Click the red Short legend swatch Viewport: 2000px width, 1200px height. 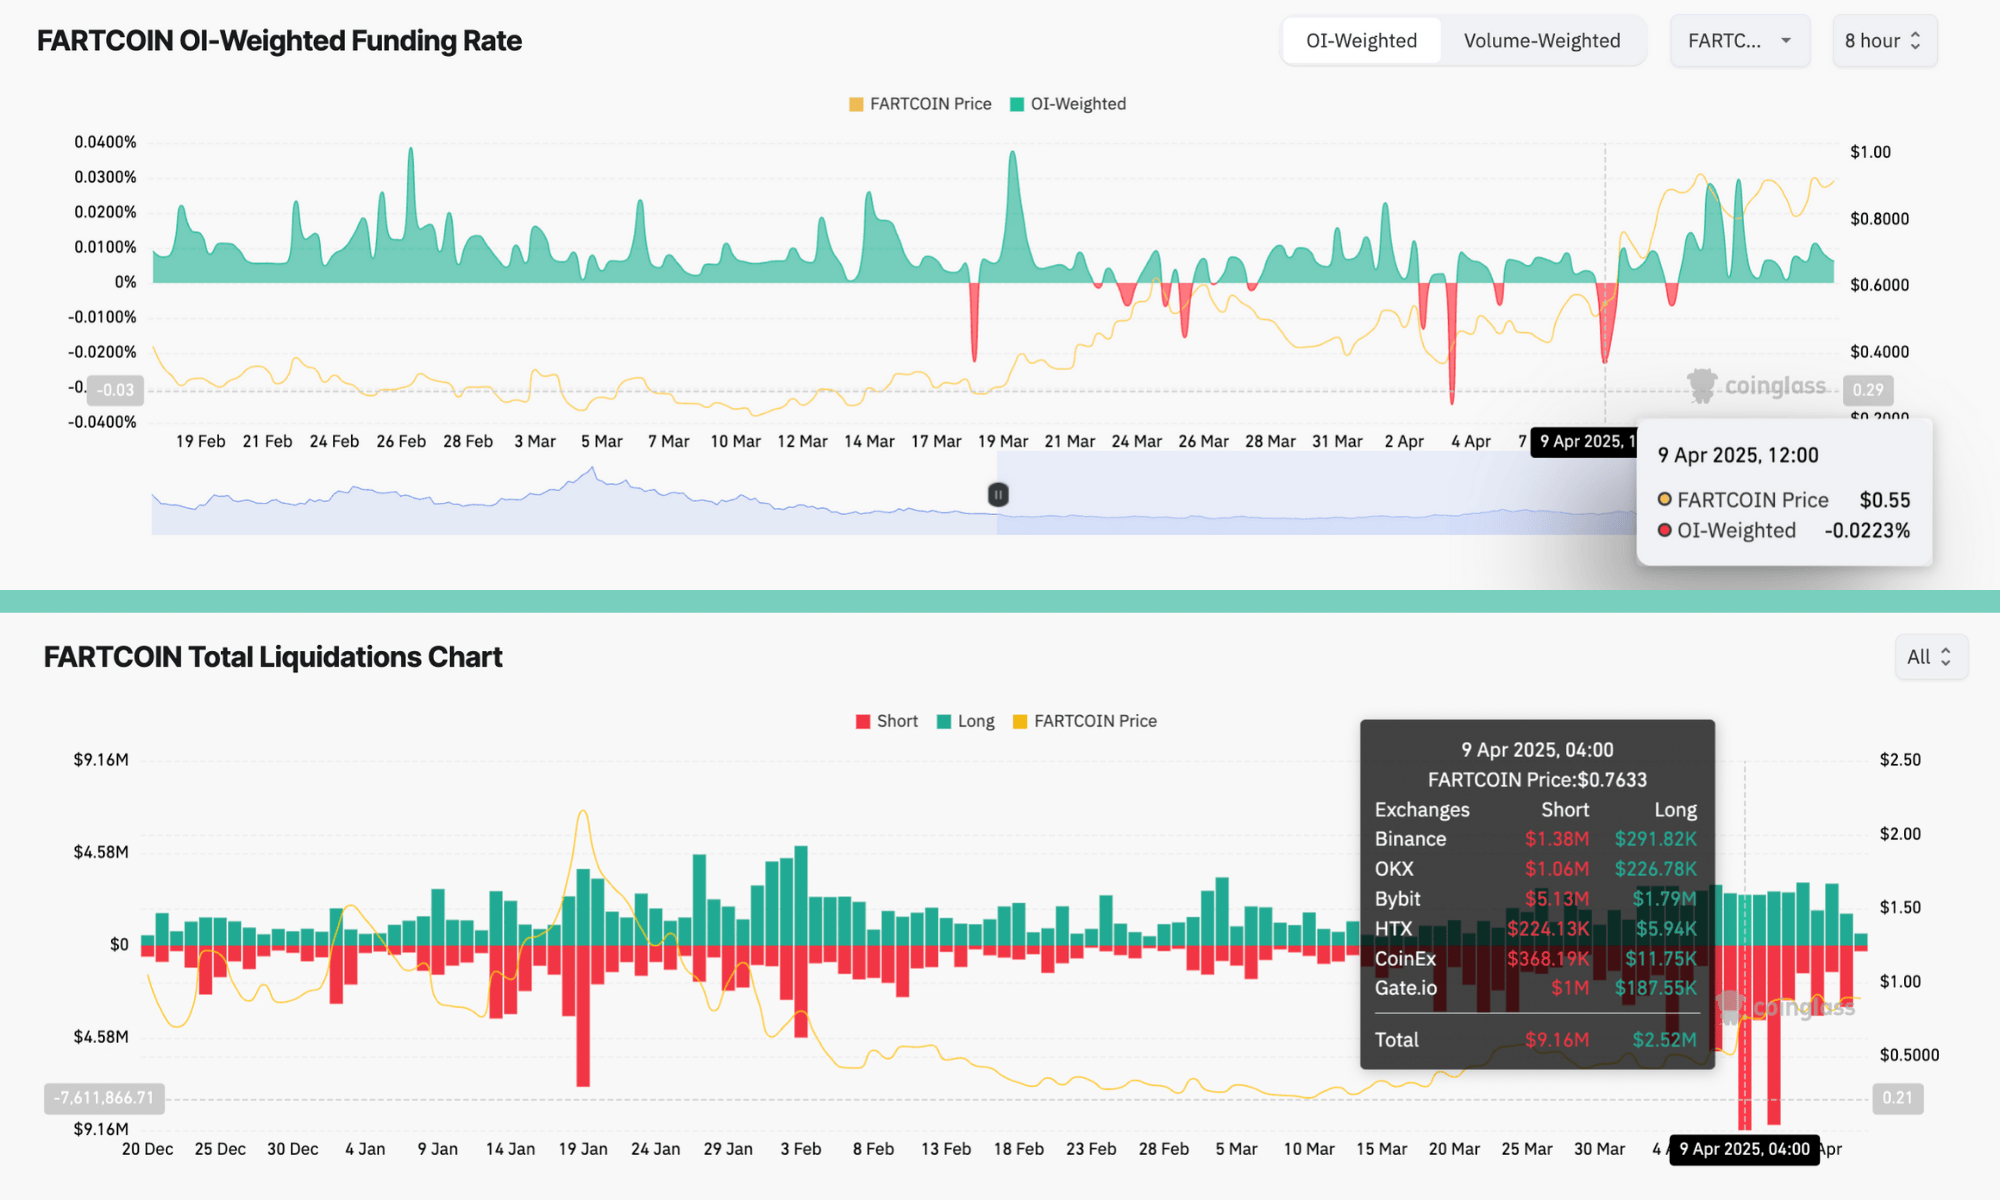point(863,721)
